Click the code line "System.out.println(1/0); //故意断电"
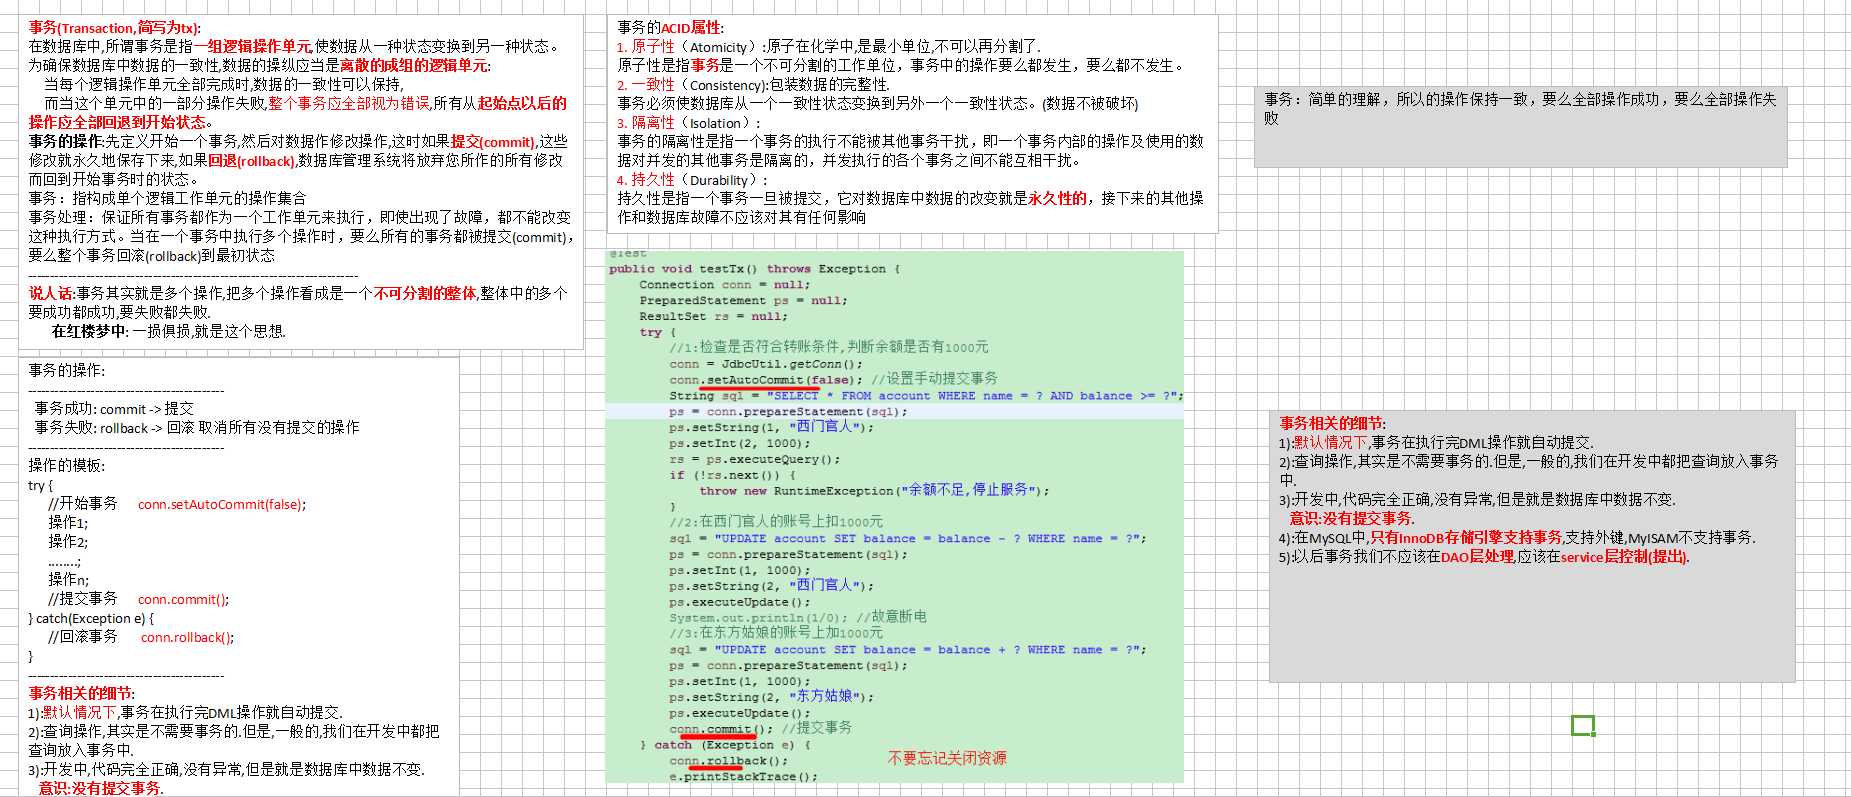Image resolution: width=1851 pixels, height=797 pixels. [x=798, y=618]
